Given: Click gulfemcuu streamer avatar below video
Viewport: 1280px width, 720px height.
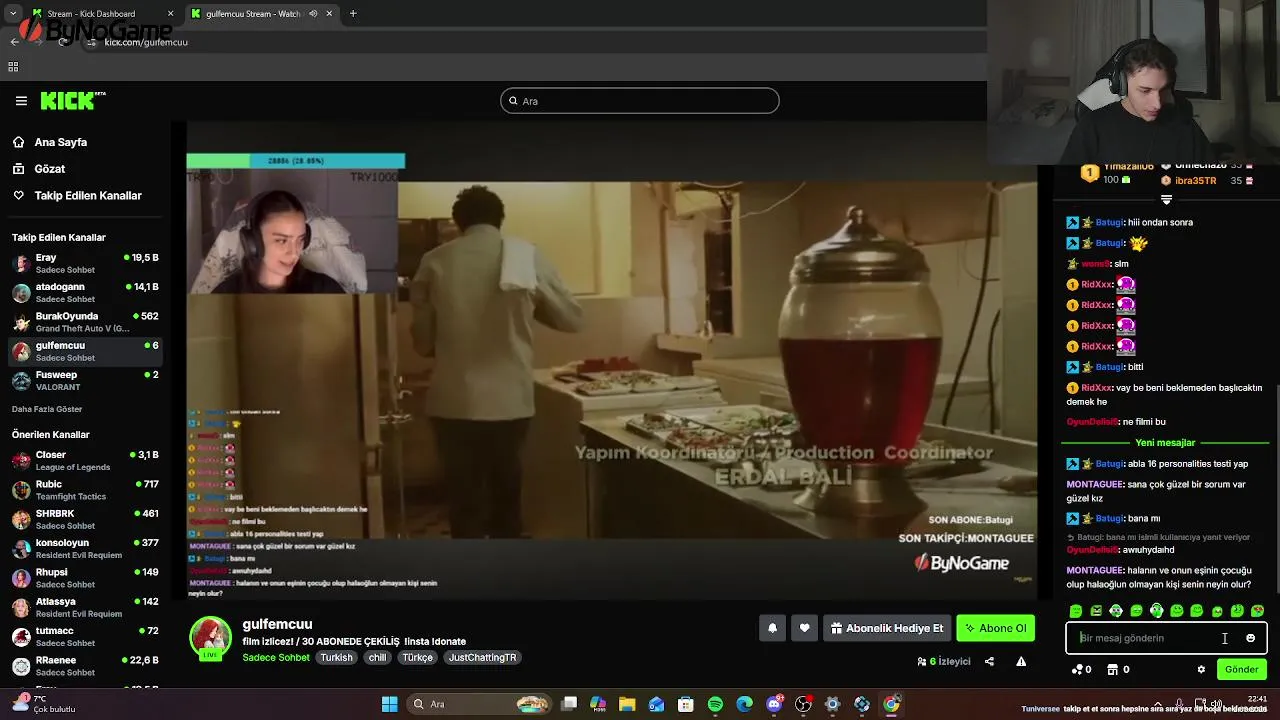Looking at the screenshot, I should 211,638.
